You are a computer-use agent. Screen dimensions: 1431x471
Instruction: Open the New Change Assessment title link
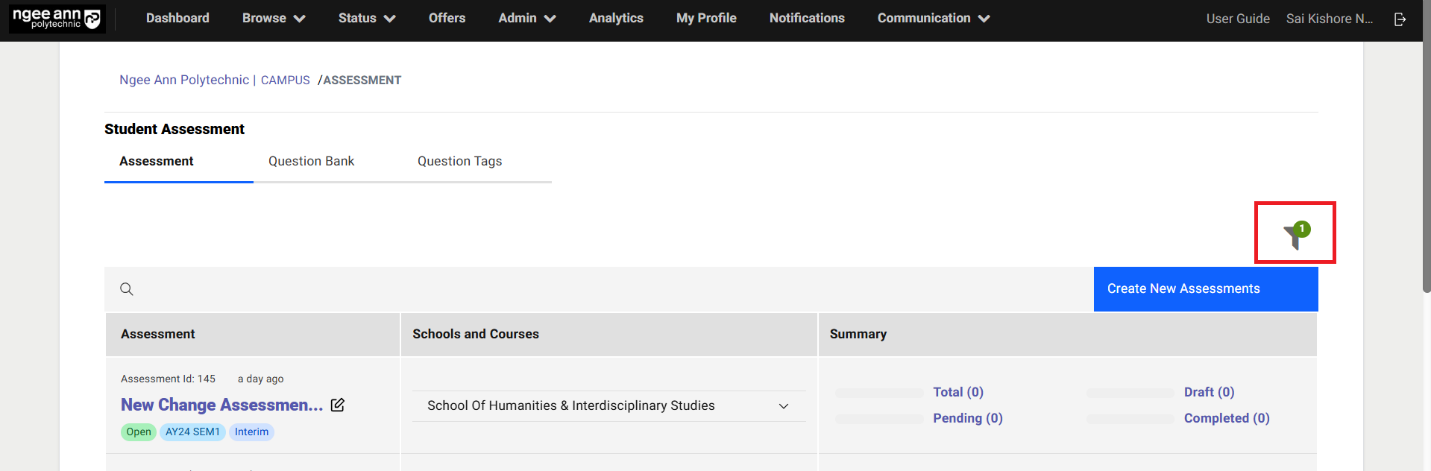(x=221, y=405)
